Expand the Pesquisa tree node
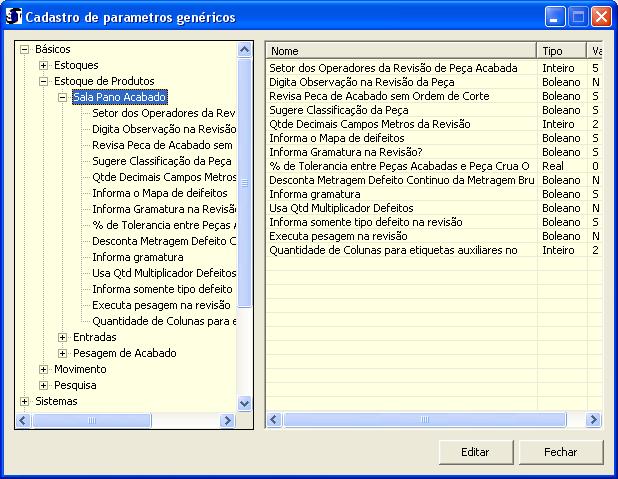Viewport: 618px width, 479px height. tap(43, 385)
